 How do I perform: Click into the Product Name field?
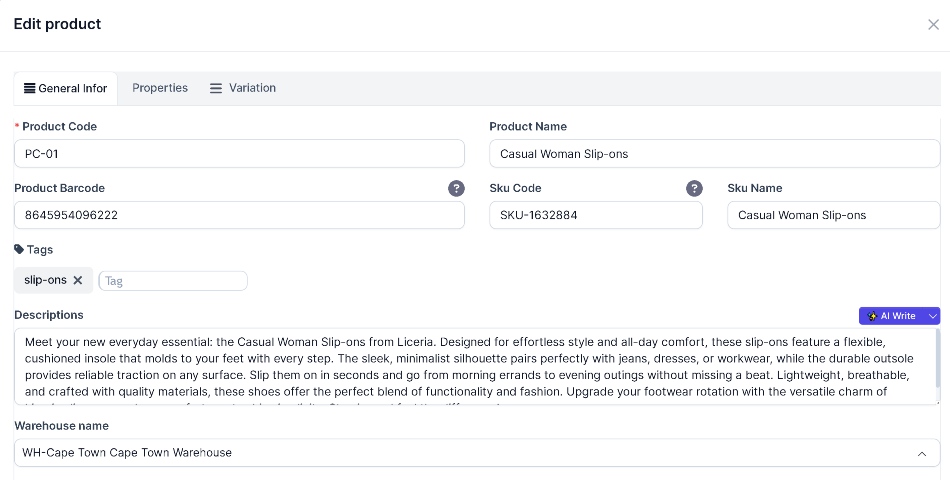(x=715, y=154)
